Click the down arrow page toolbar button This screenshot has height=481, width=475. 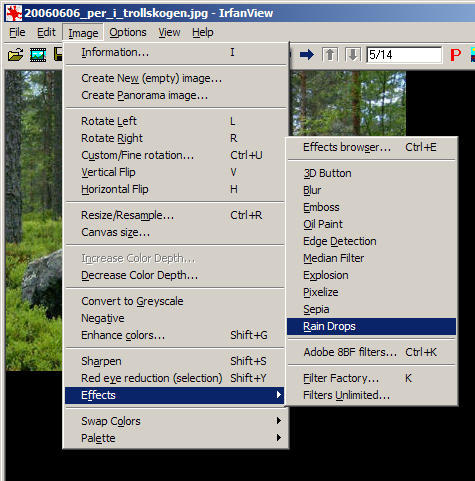[x=353, y=54]
